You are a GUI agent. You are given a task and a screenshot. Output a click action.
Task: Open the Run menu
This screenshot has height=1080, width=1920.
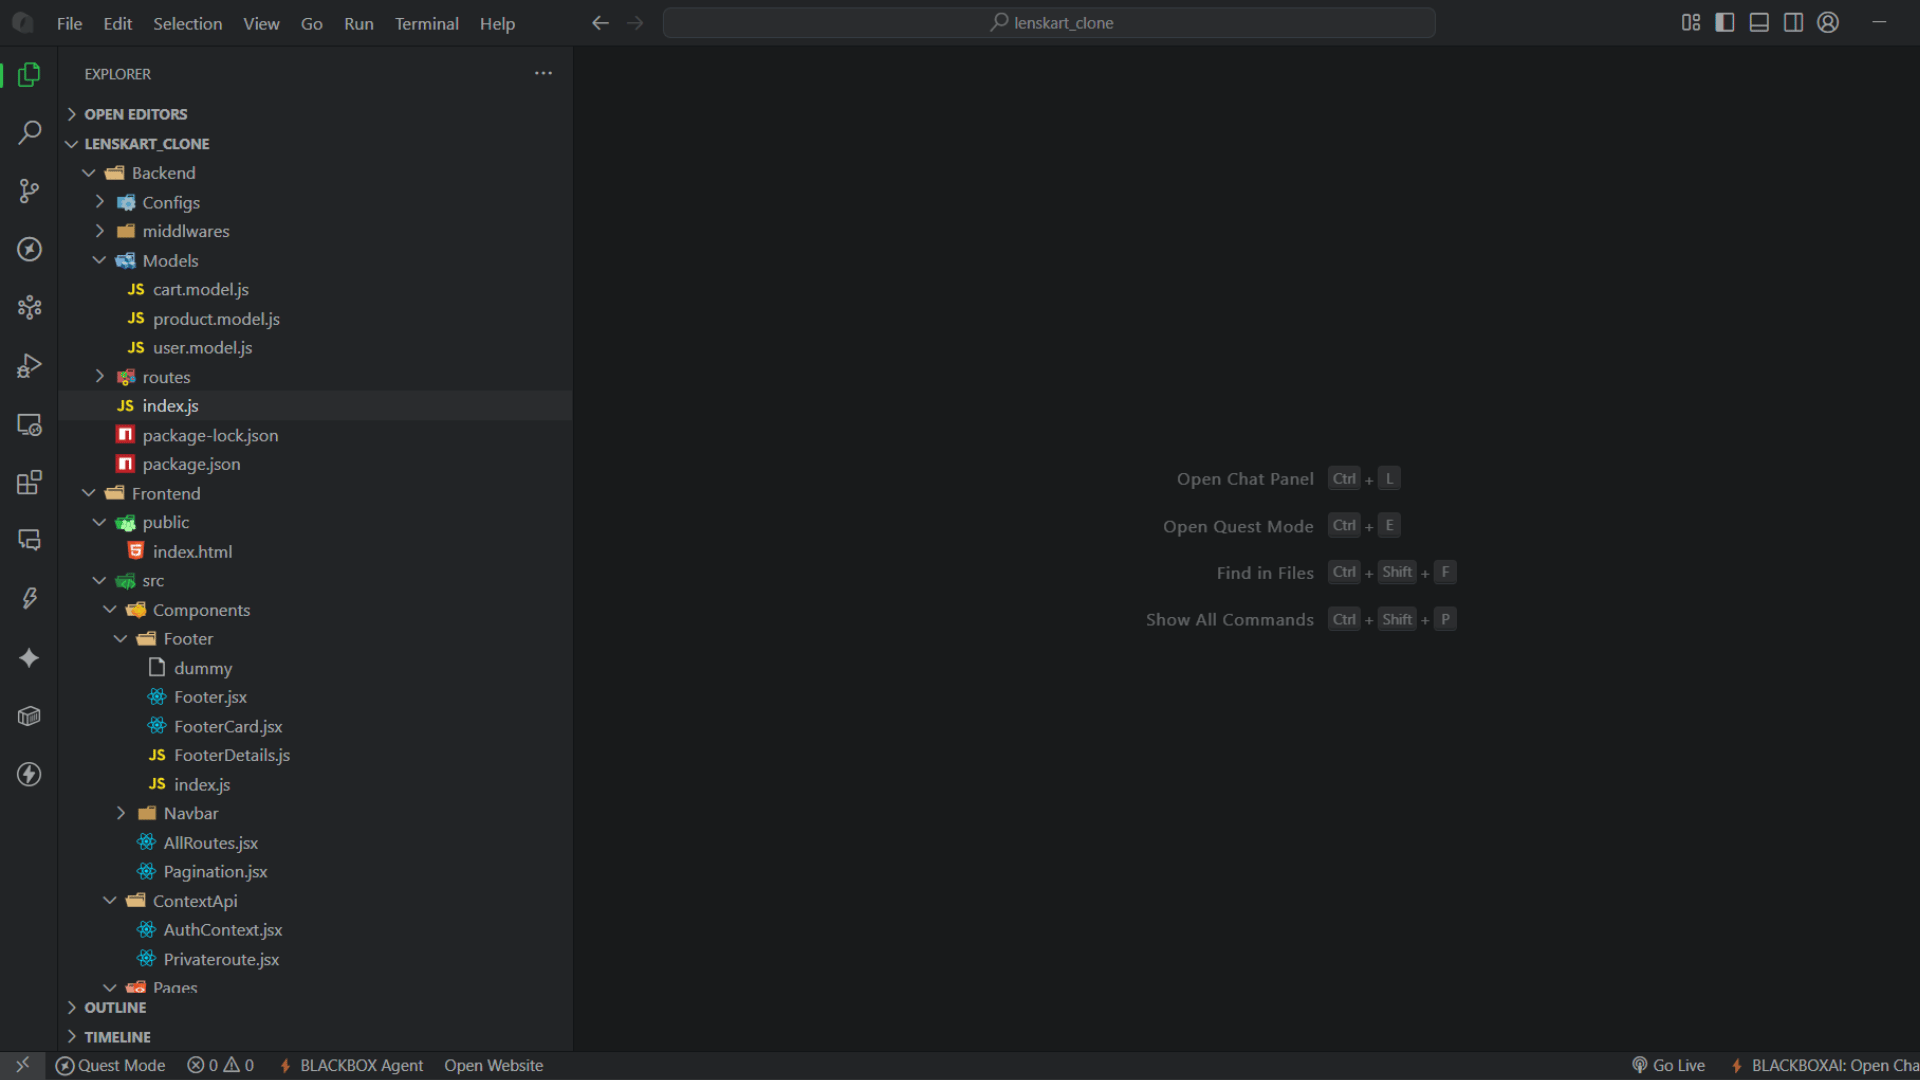pos(358,23)
